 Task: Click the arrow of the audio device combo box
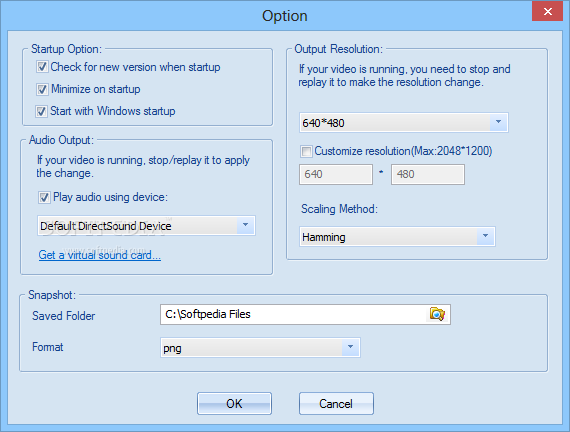[x=246, y=225]
